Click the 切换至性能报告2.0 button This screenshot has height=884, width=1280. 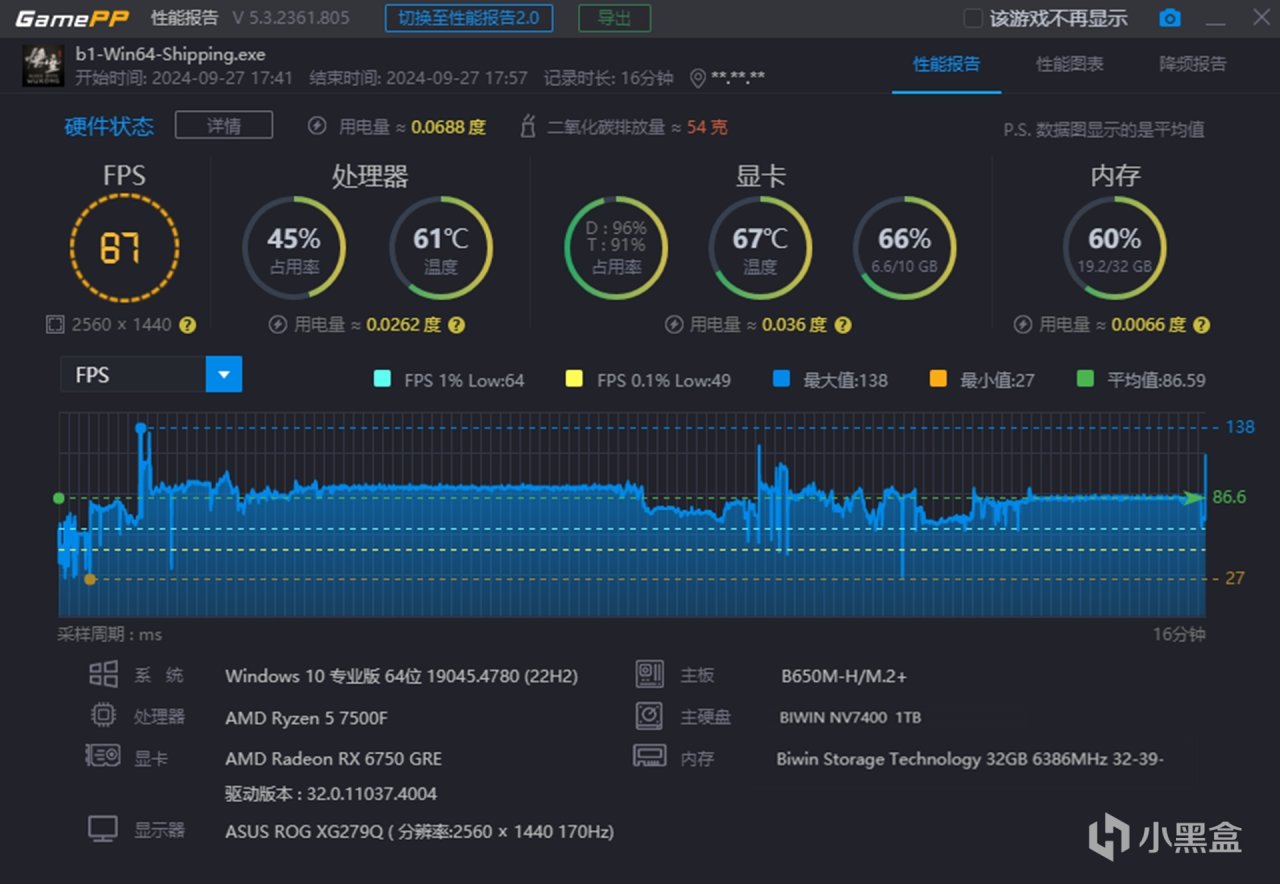tap(469, 18)
